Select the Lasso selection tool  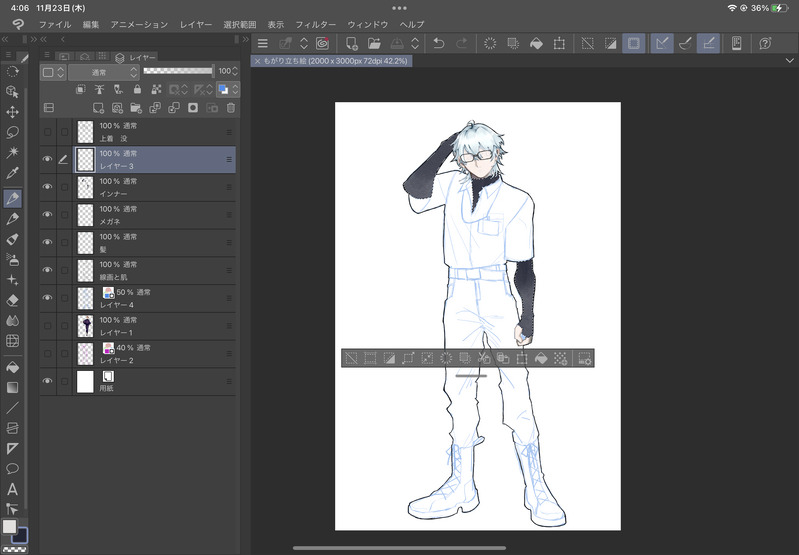tap(12, 131)
